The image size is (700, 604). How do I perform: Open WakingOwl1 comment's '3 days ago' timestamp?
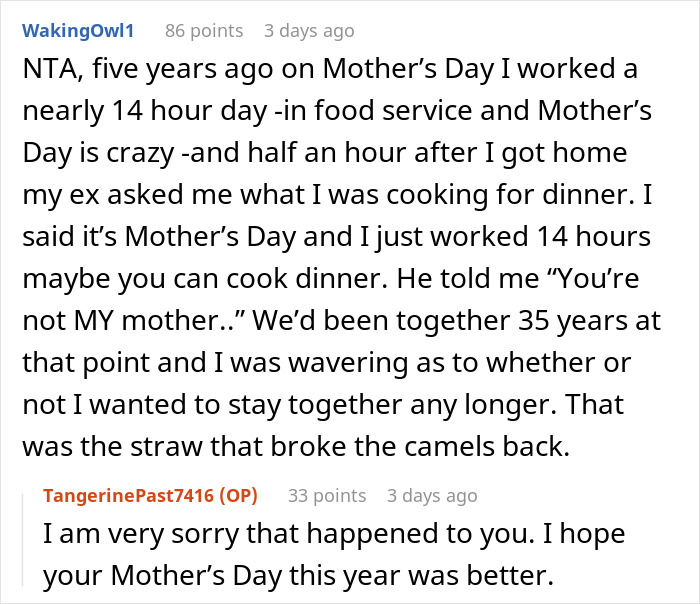(x=309, y=31)
